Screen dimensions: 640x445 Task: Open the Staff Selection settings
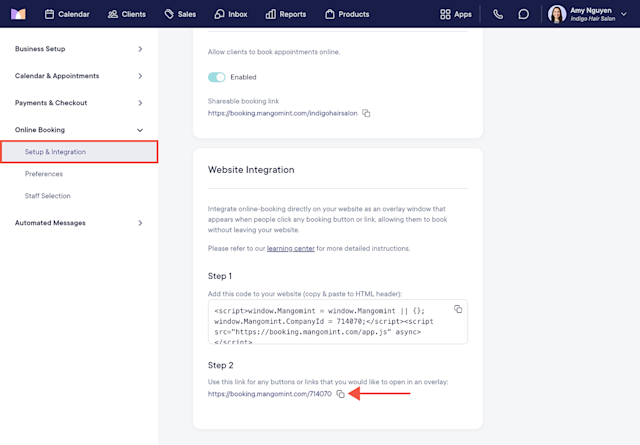pos(47,196)
